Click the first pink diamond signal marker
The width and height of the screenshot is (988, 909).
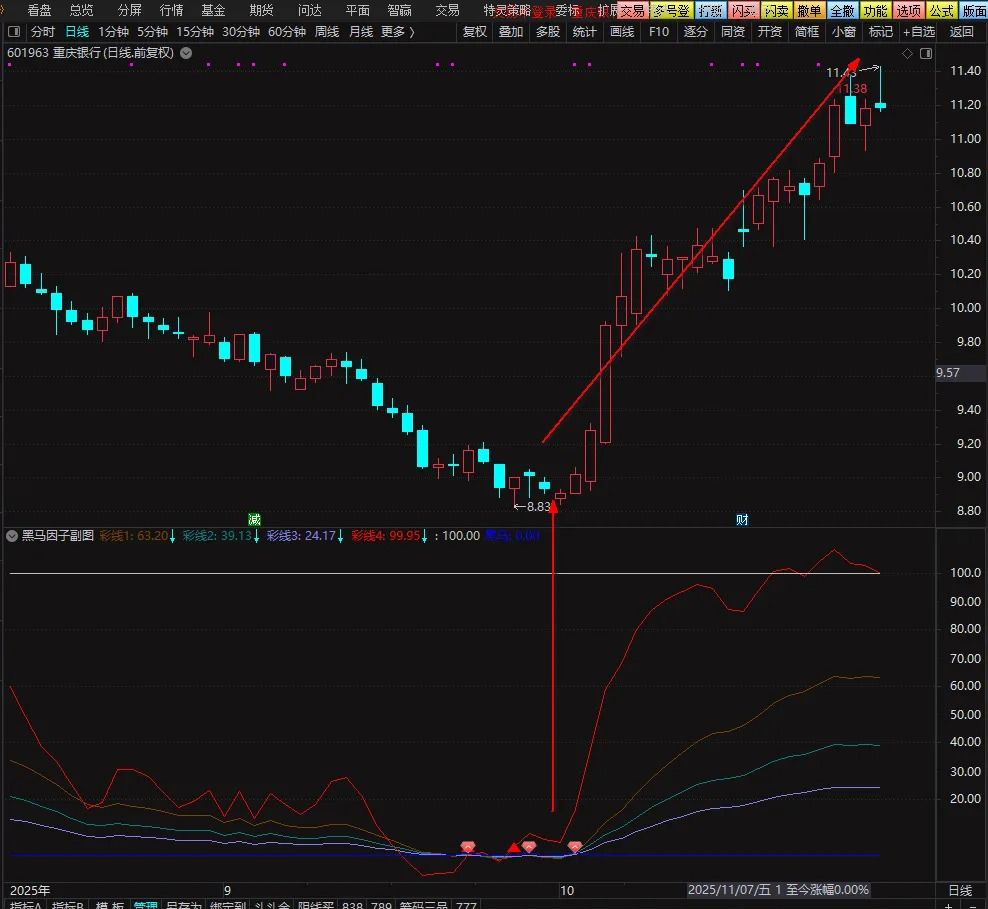tap(467, 847)
